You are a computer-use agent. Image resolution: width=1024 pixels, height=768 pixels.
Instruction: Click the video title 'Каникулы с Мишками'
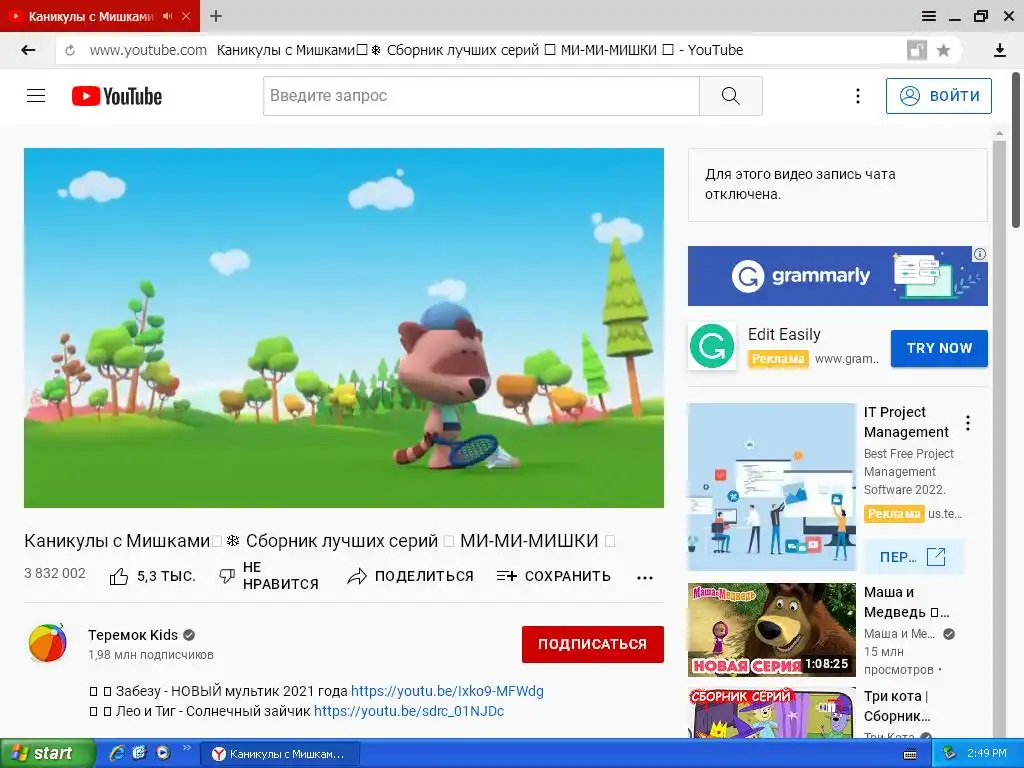click(320, 541)
